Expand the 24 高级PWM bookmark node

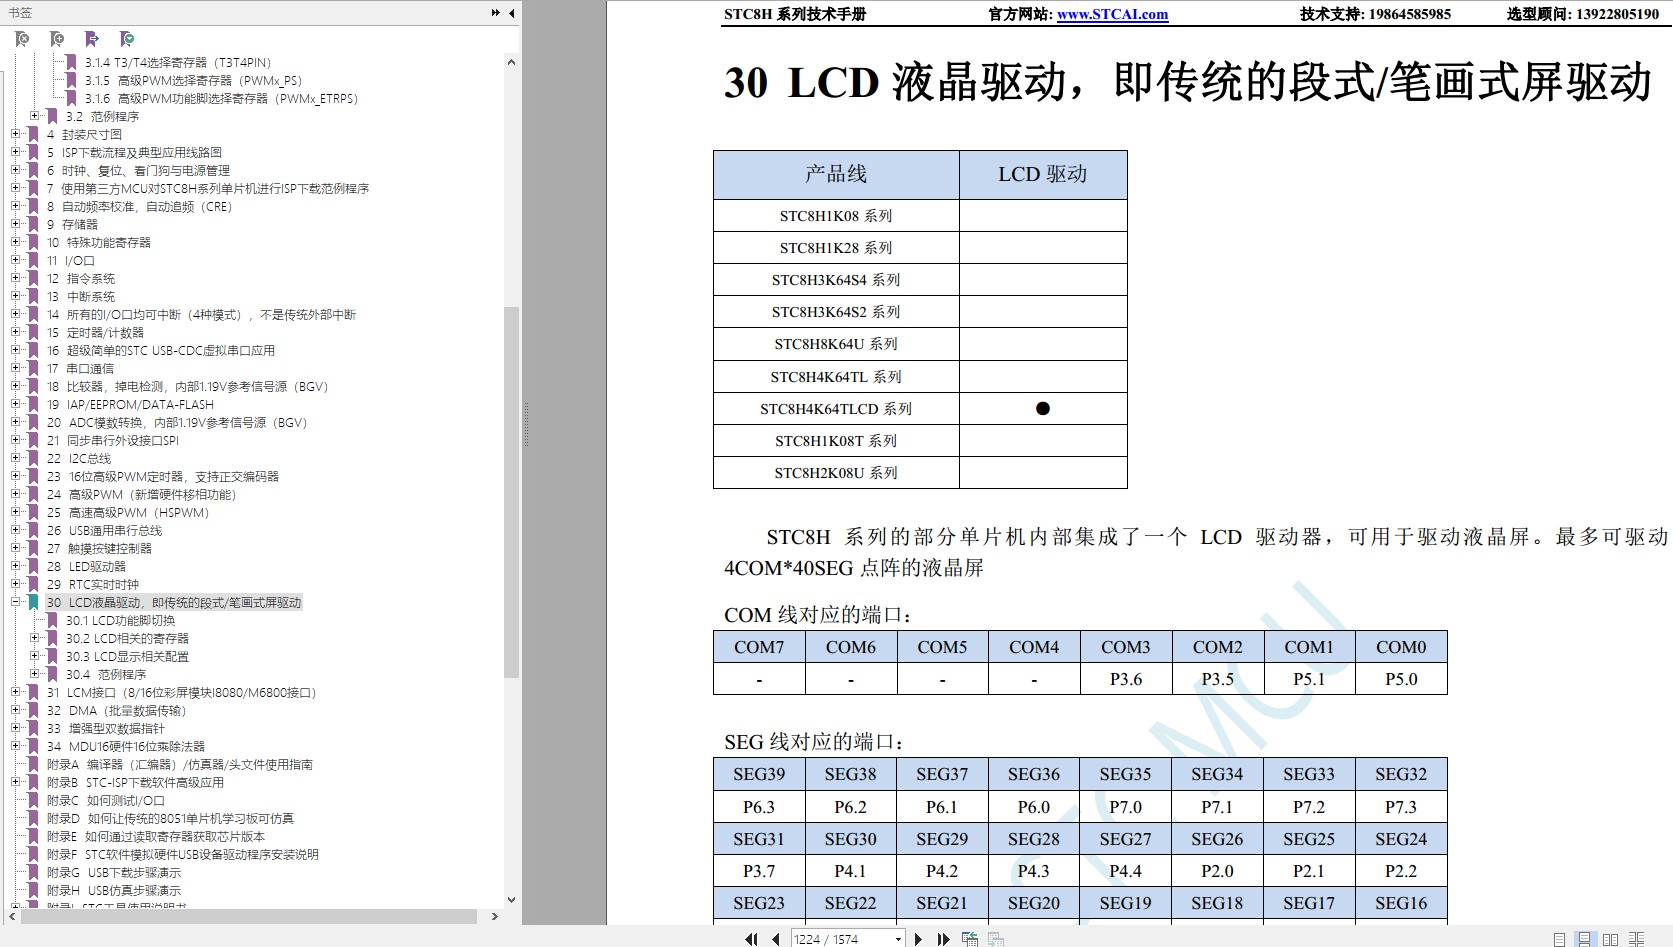pos(15,494)
